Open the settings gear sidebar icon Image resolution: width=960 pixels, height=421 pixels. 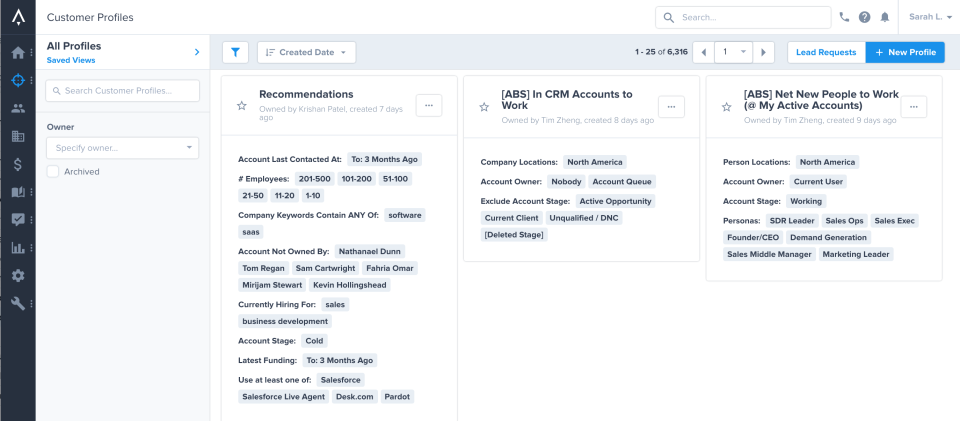coord(18,276)
